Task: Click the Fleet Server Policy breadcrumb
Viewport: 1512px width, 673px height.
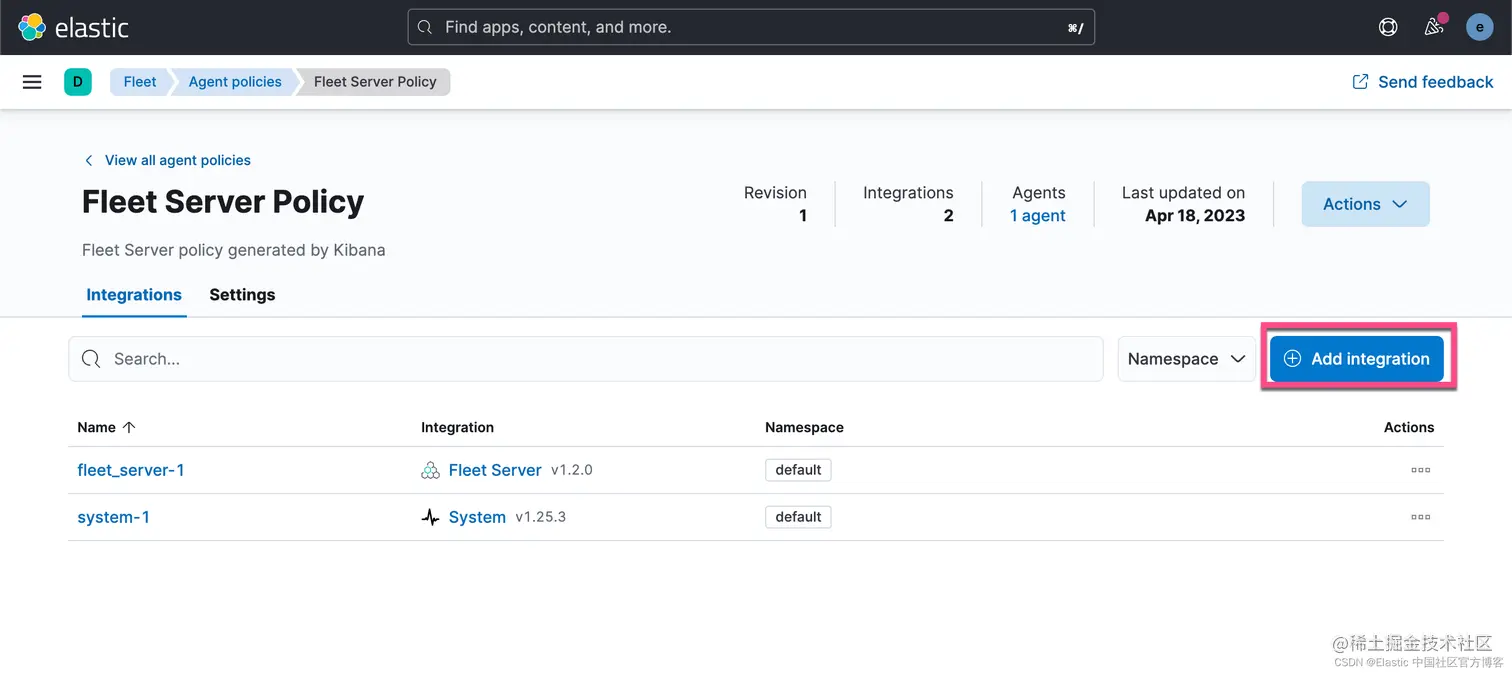Action: click(x=375, y=82)
